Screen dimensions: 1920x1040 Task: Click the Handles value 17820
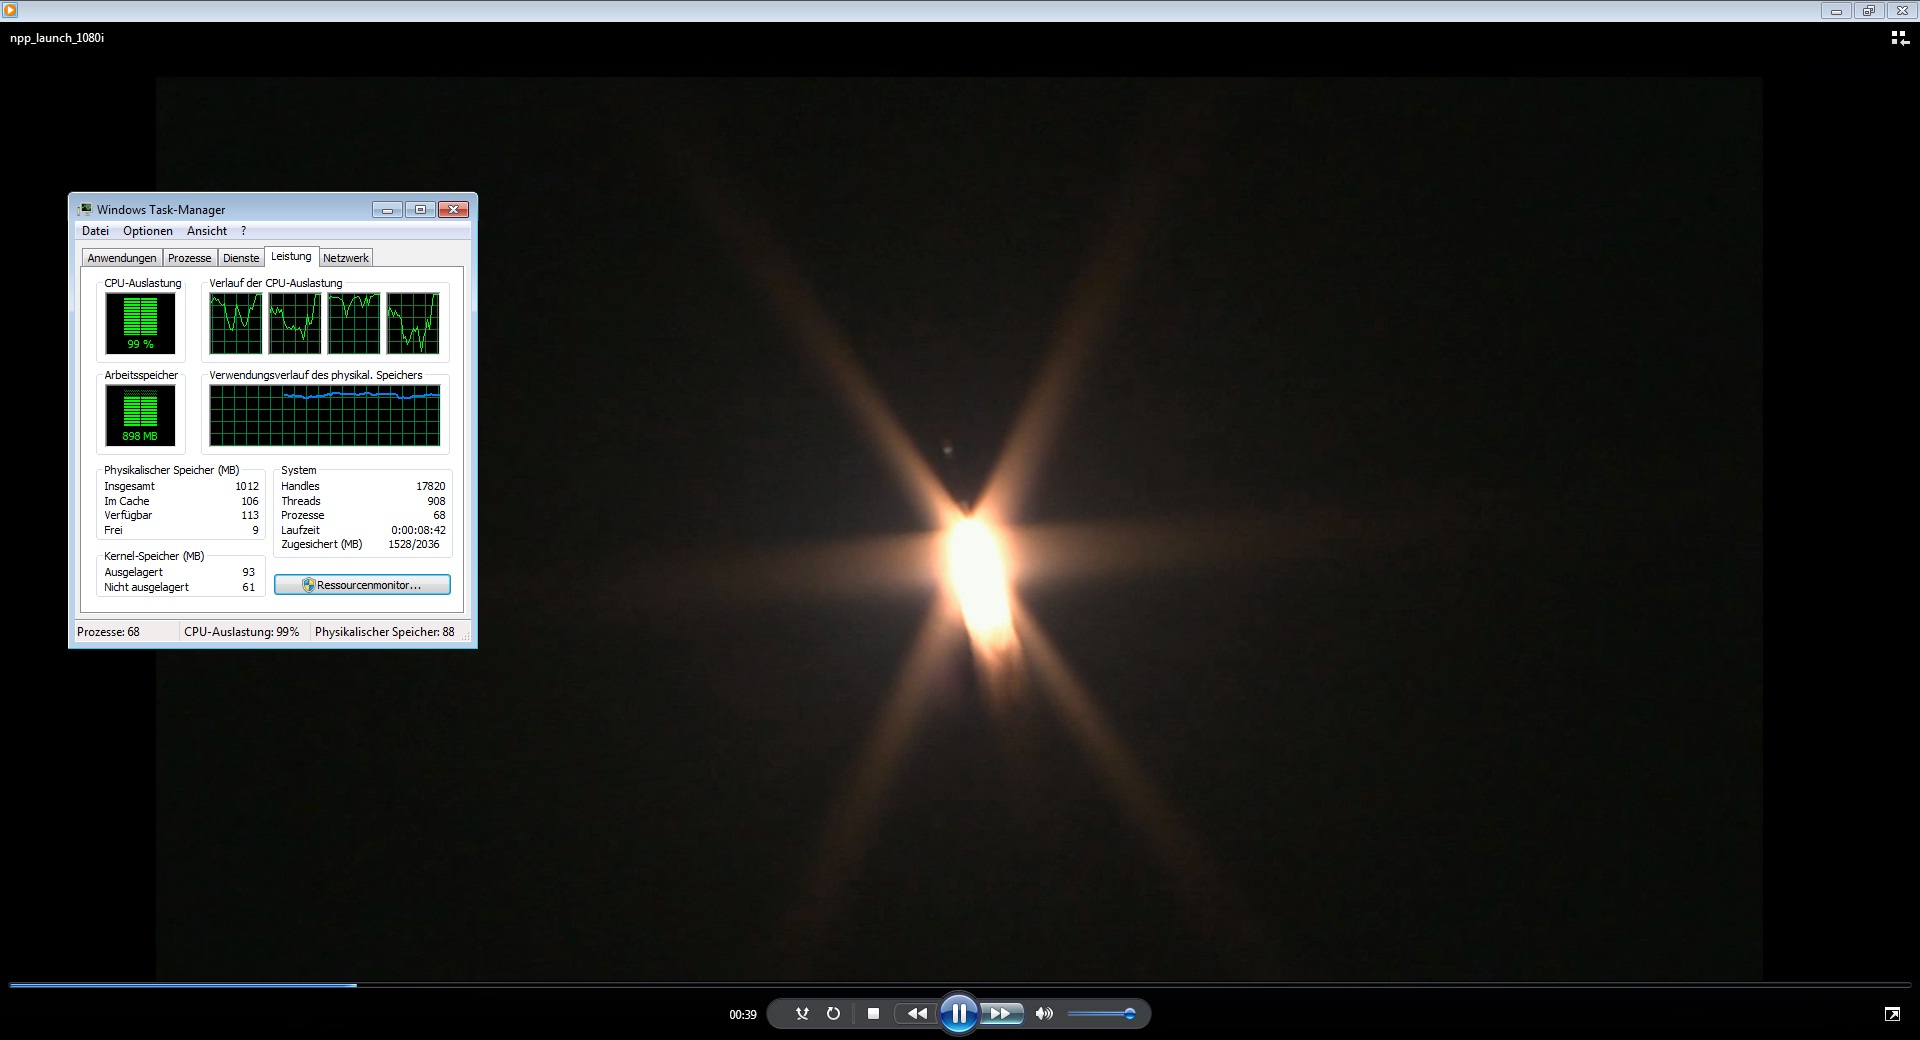(x=431, y=486)
